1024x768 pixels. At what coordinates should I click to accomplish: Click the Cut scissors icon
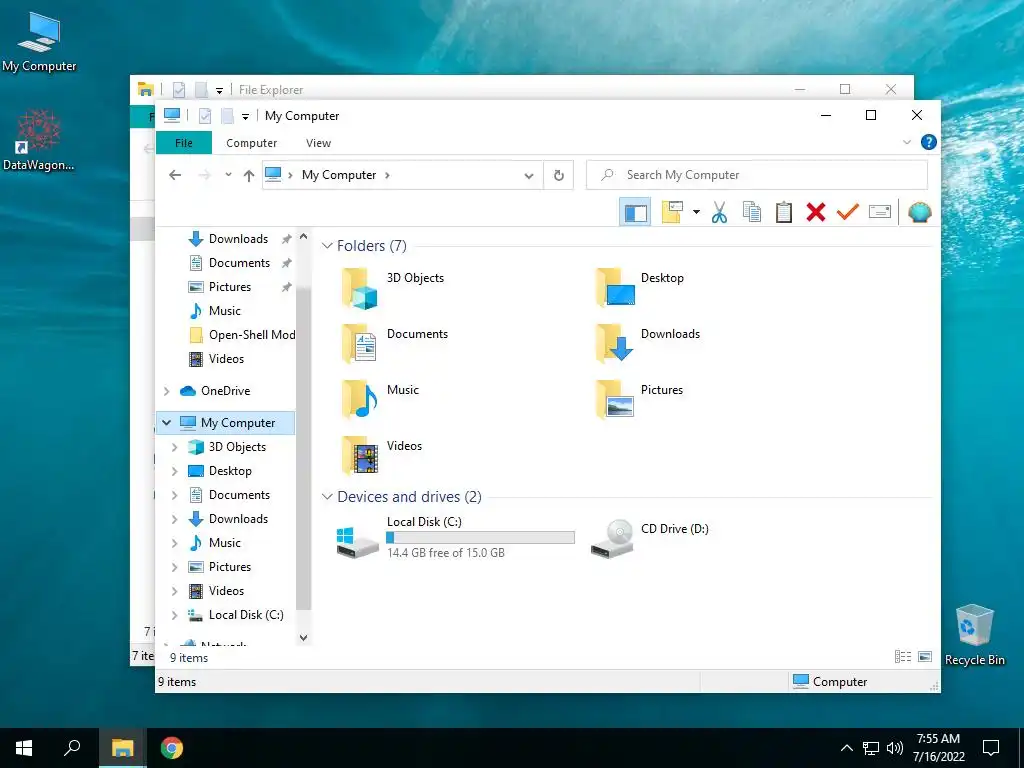tap(719, 212)
